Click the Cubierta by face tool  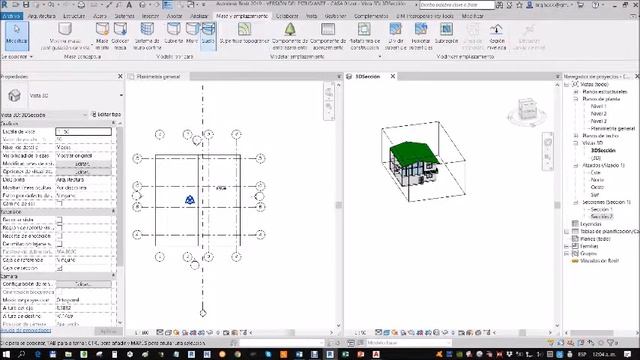point(173,33)
